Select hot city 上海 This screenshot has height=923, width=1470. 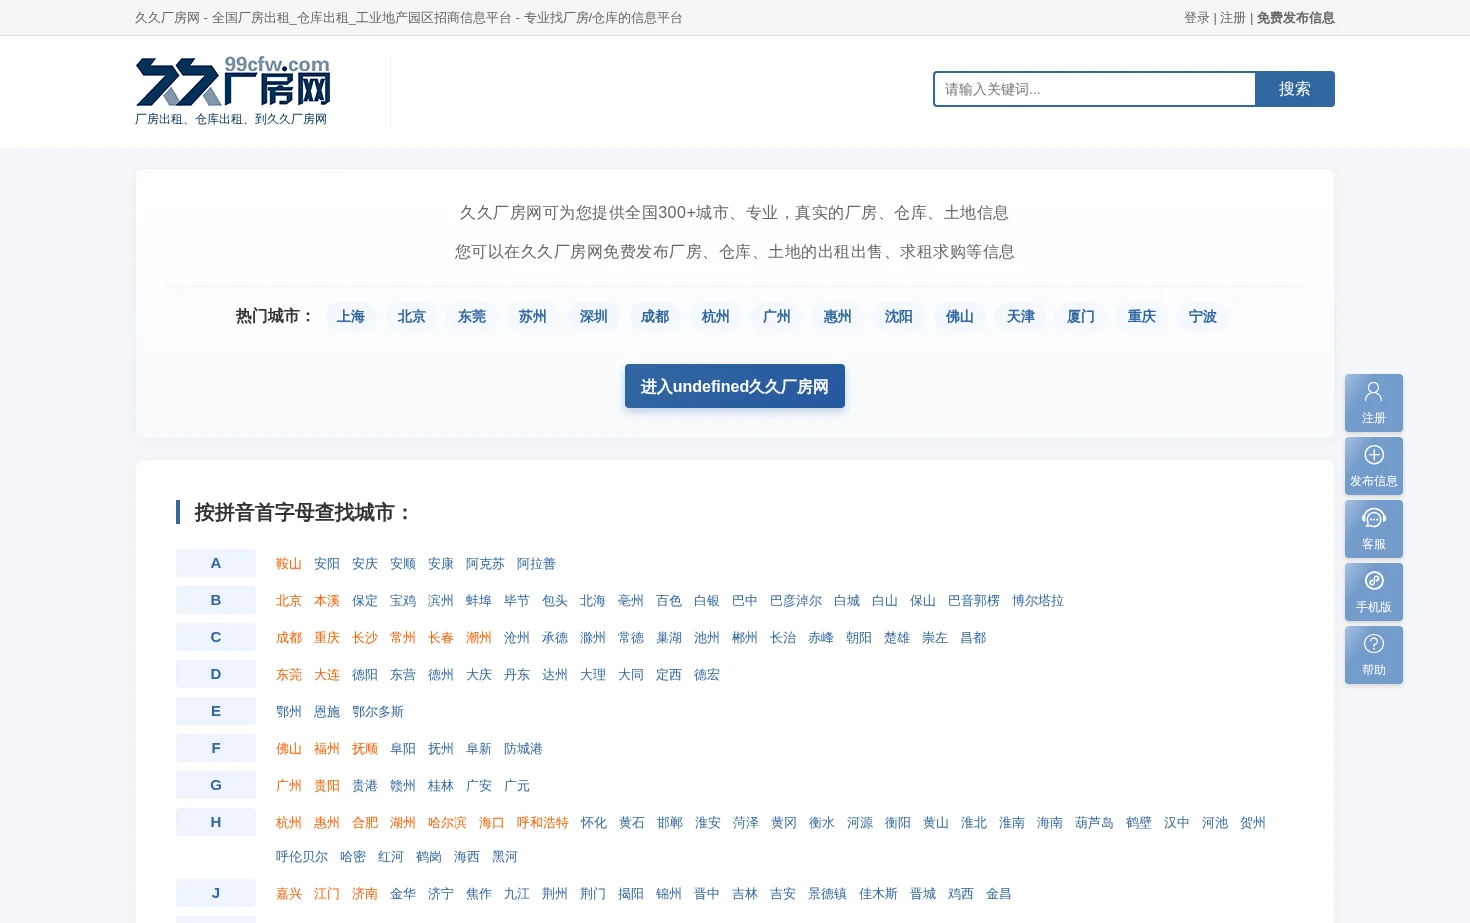[351, 316]
